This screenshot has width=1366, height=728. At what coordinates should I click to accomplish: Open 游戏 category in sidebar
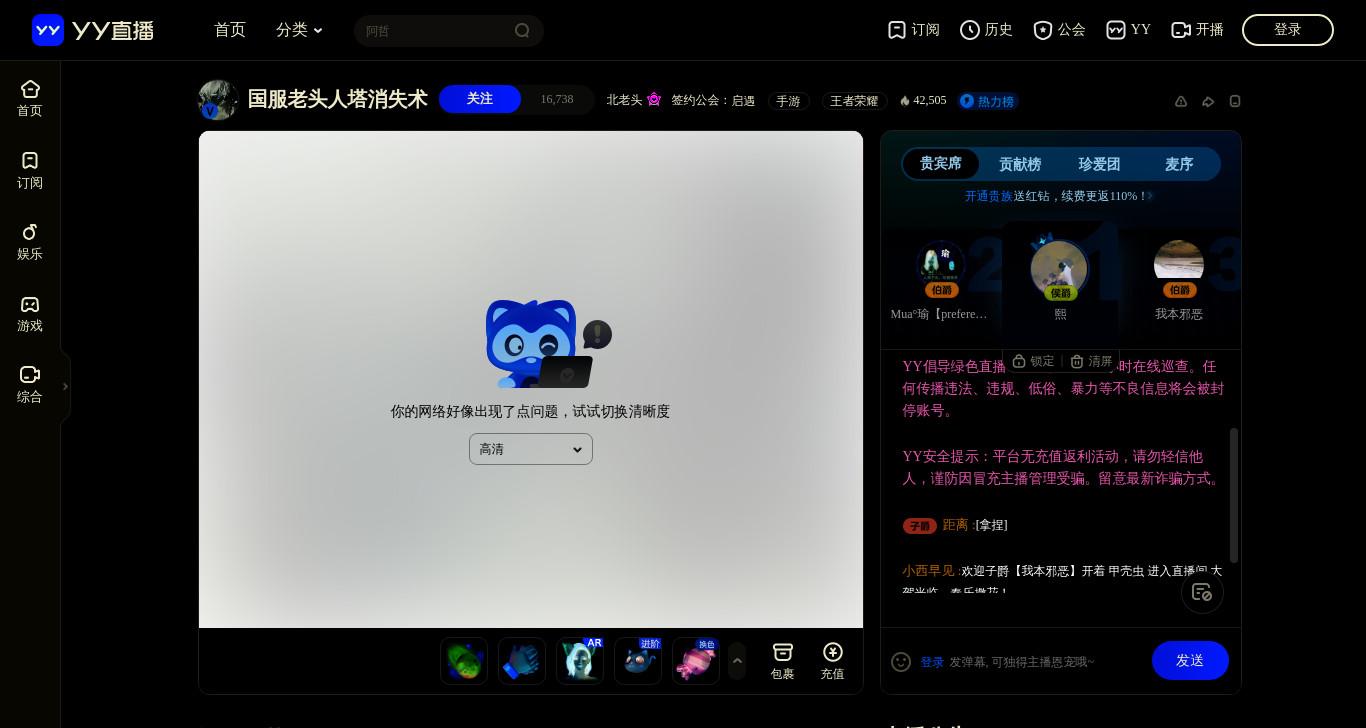pyautogui.click(x=30, y=313)
